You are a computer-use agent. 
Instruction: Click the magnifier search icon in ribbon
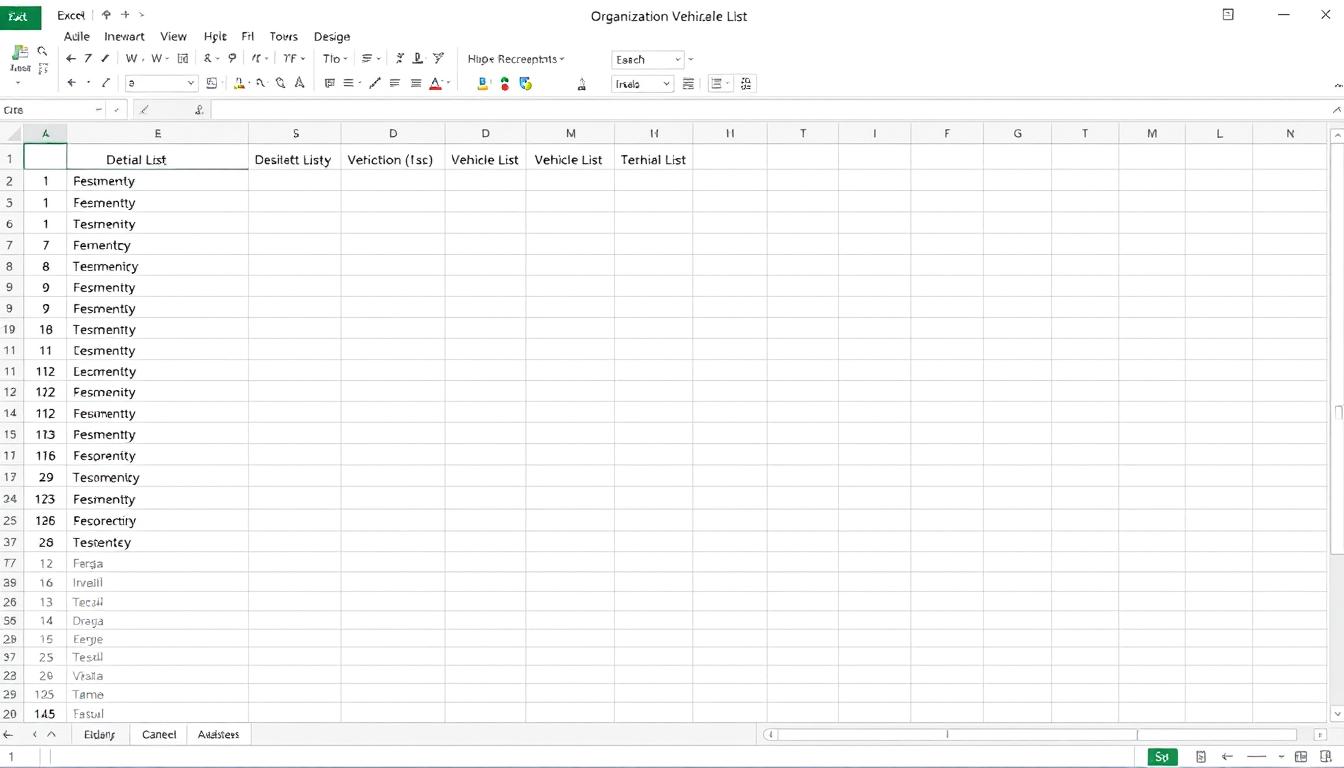click(42, 51)
